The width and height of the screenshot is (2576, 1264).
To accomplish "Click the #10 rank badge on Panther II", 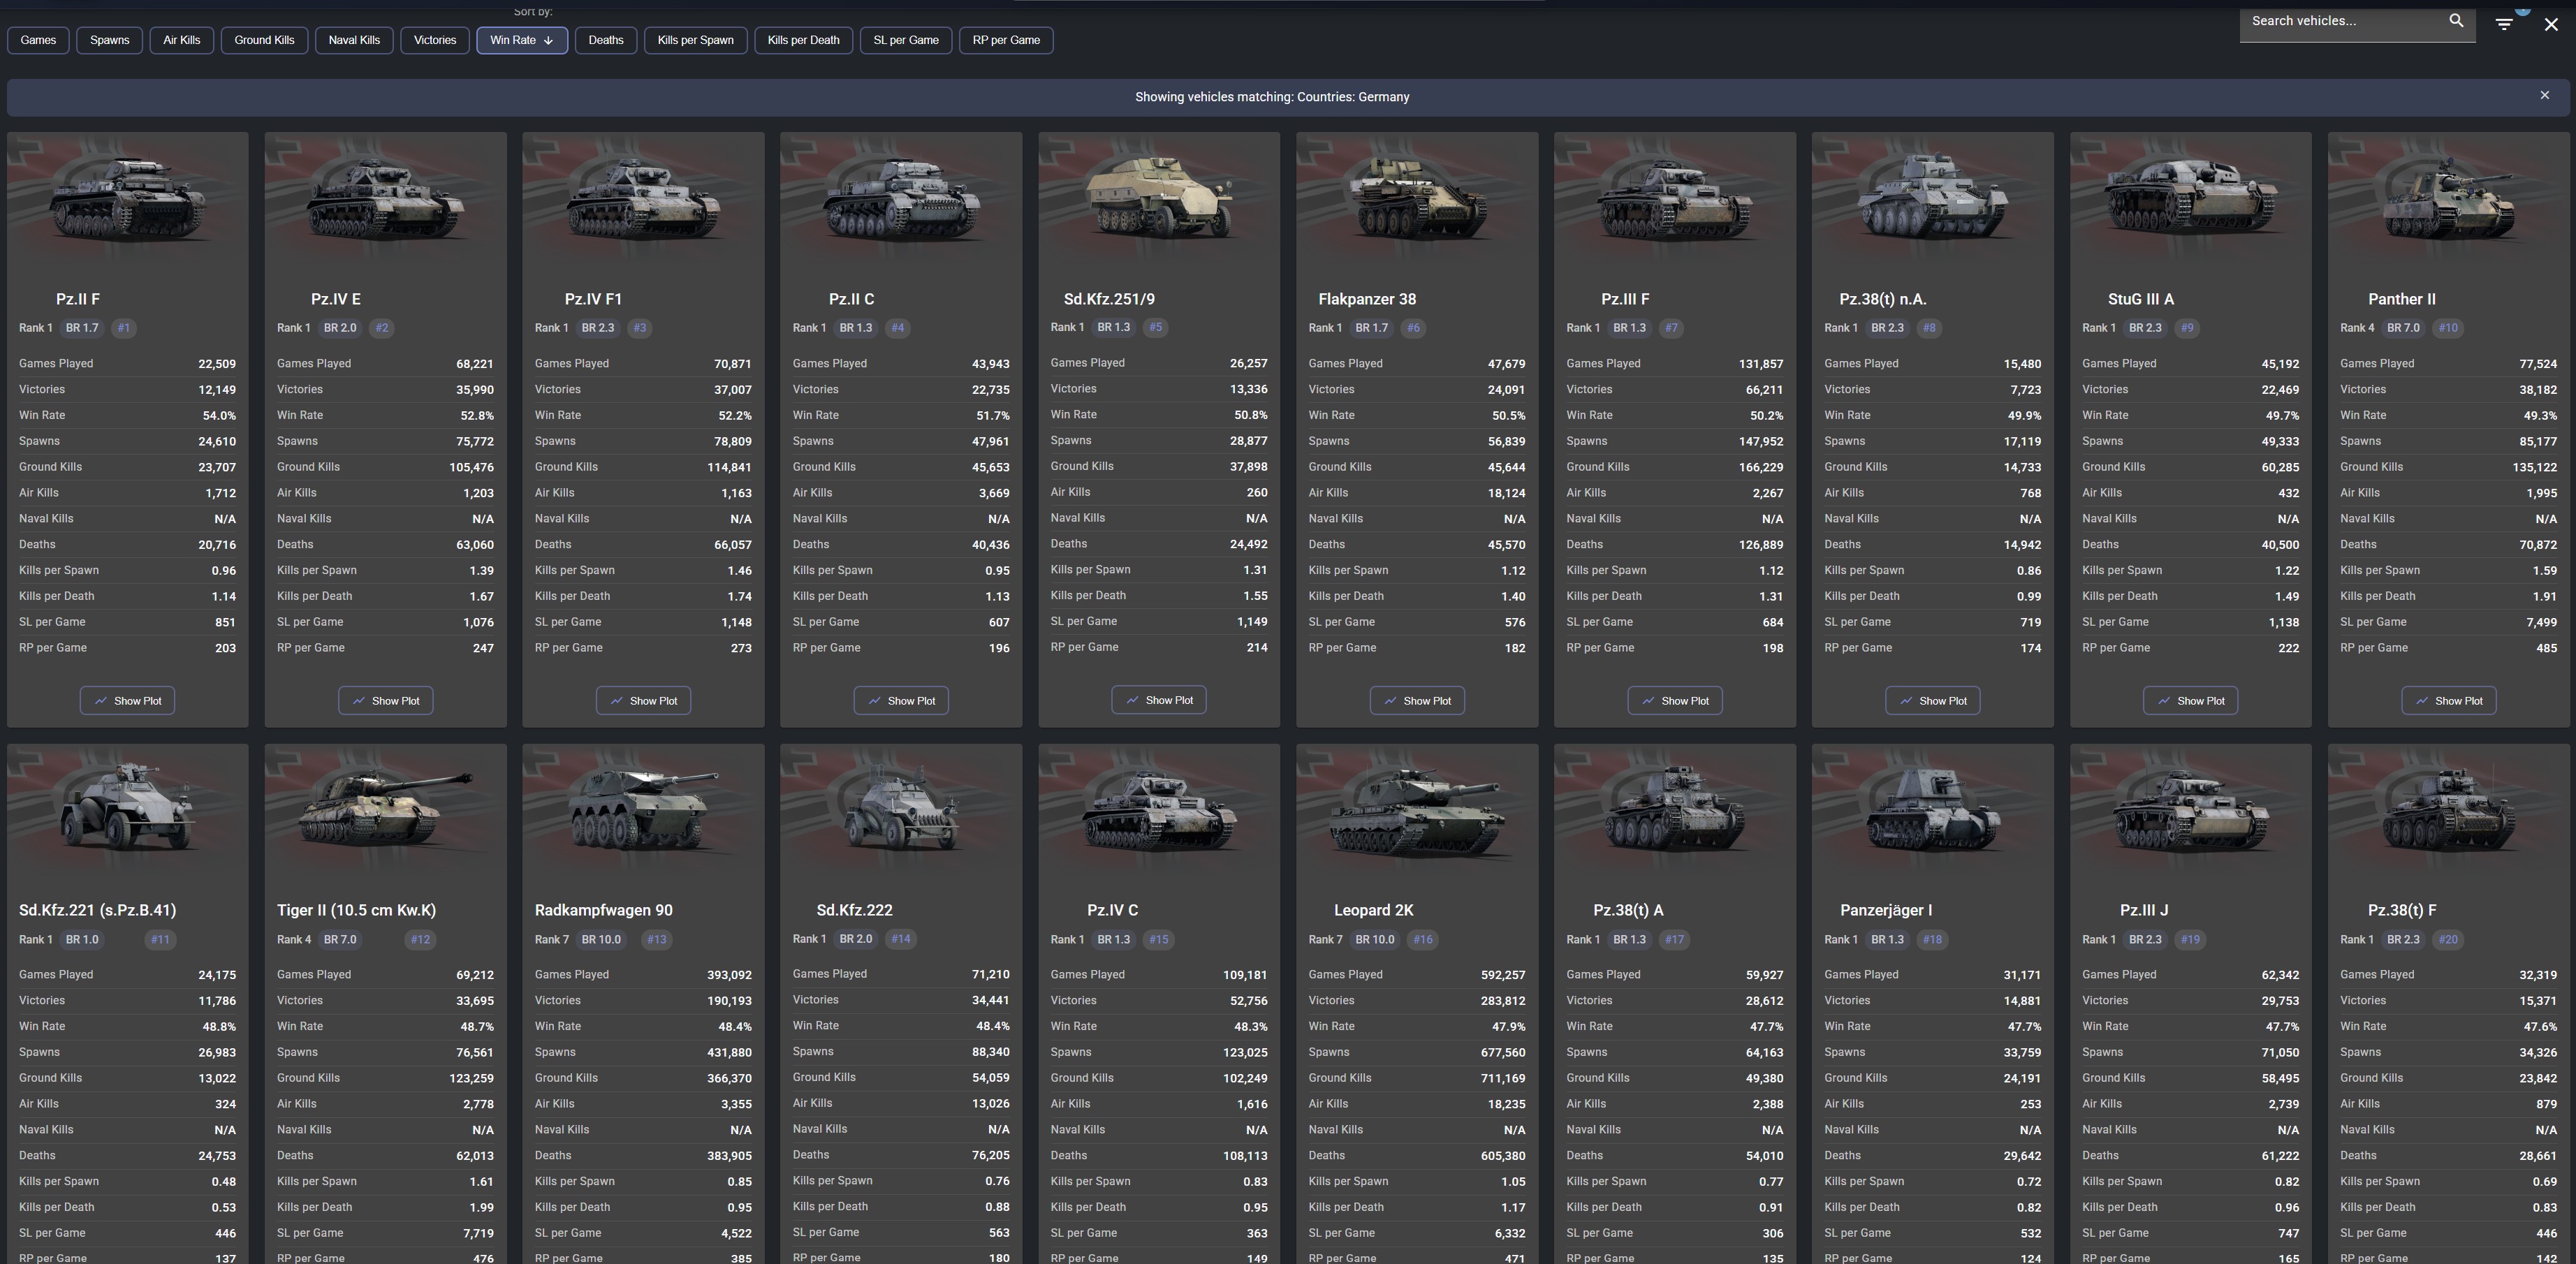I will [x=2448, y=328].
